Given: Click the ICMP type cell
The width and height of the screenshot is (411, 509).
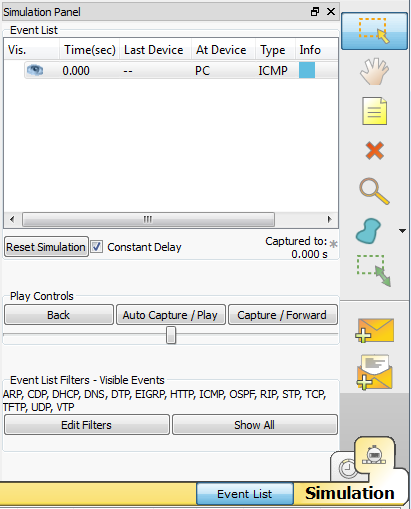Looking at the screenshot, I should [x=273, y=71].
